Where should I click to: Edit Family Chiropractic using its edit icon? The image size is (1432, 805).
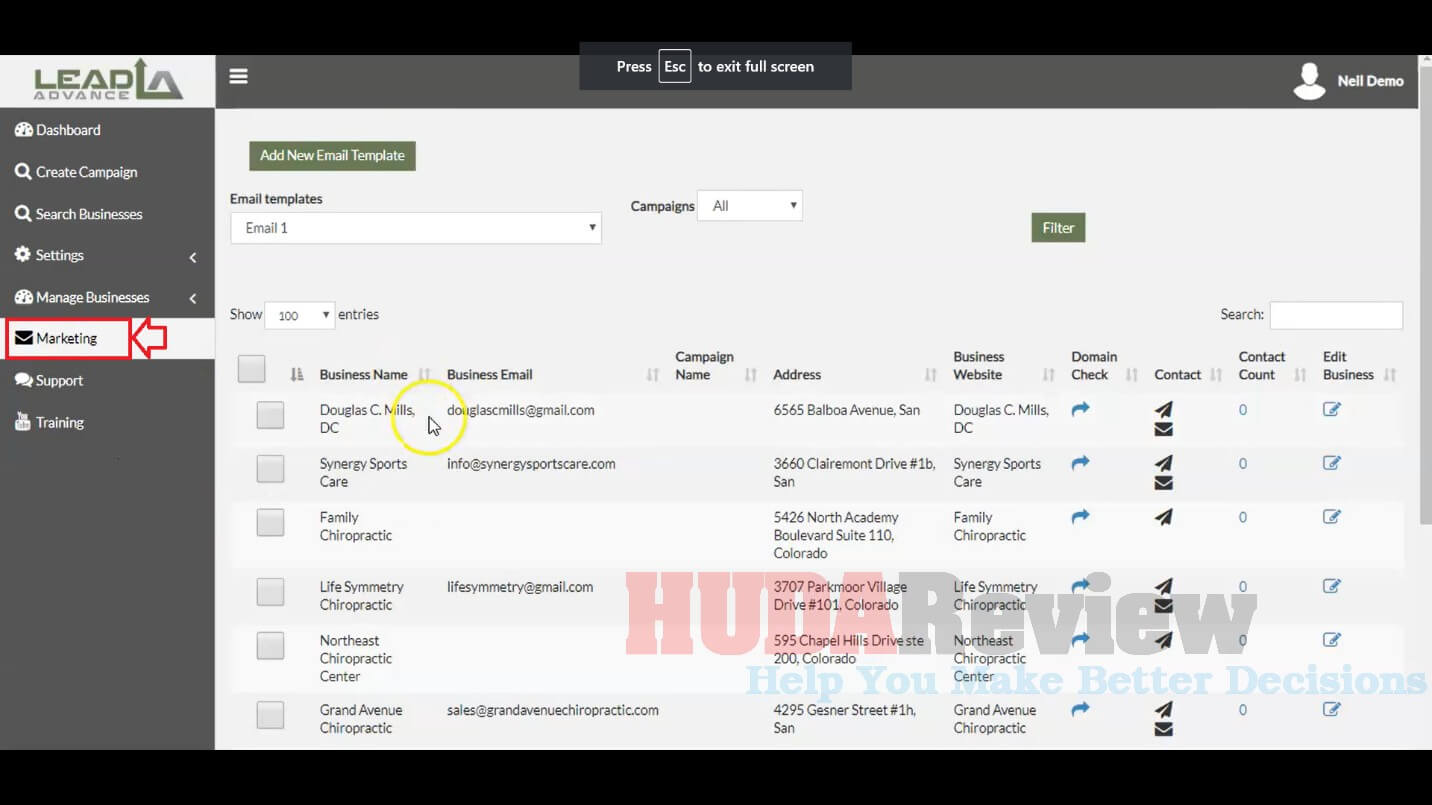pos(1331,516)
